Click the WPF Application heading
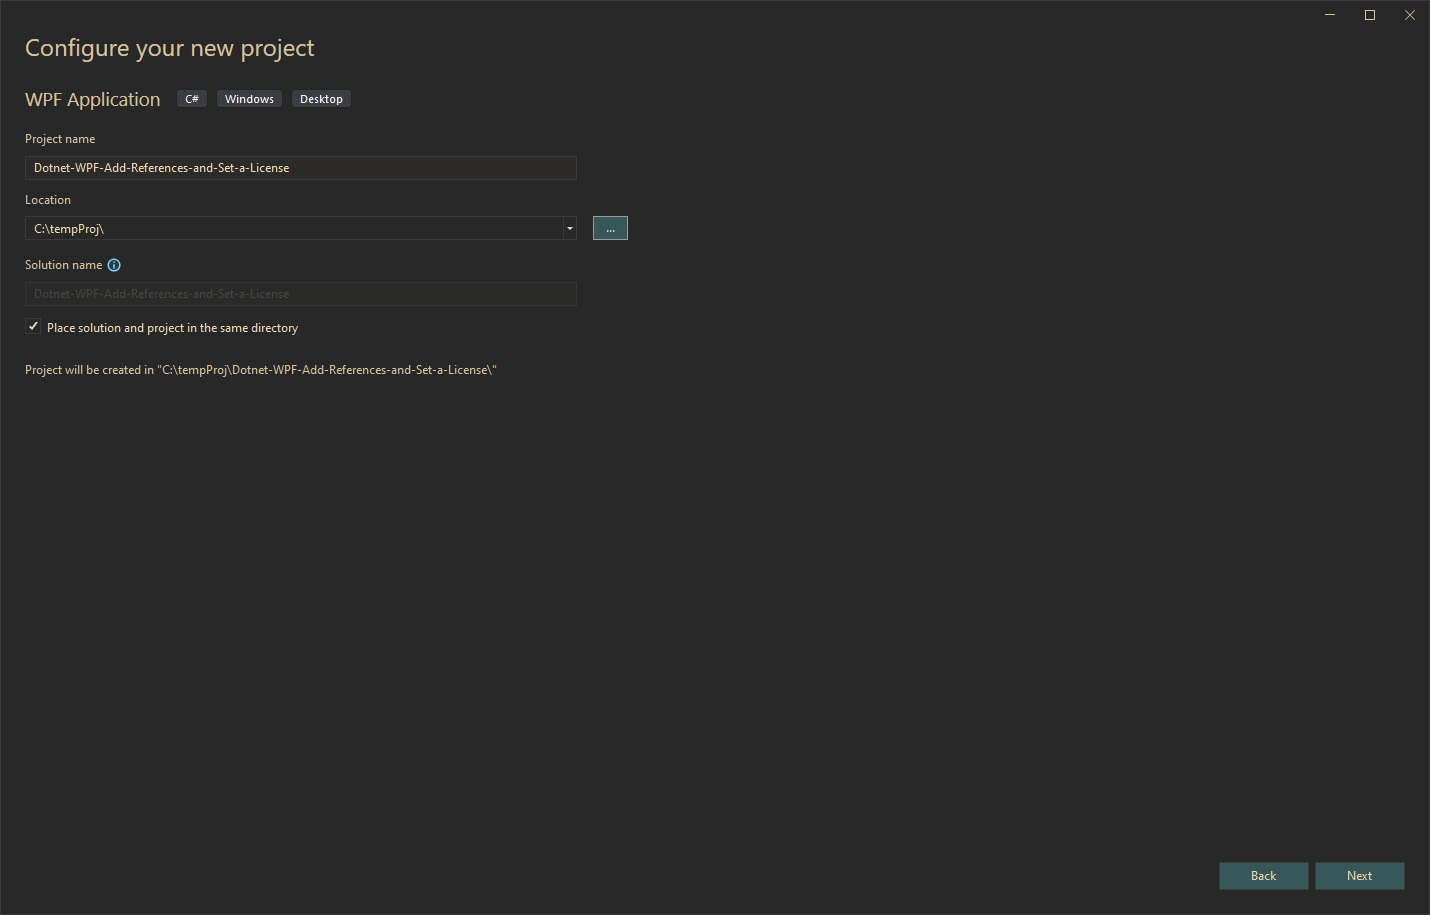The width and height of the screenshot is (1430, 915). (x=92, y=99)
